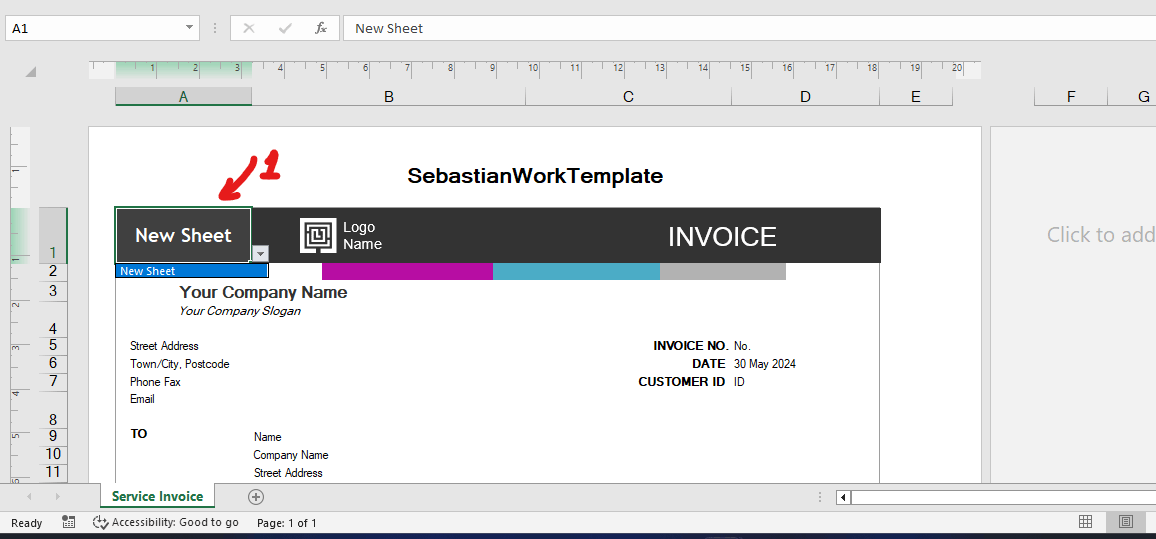
Task: Click the Company Name cell in TO section
Action: point(291,455)
